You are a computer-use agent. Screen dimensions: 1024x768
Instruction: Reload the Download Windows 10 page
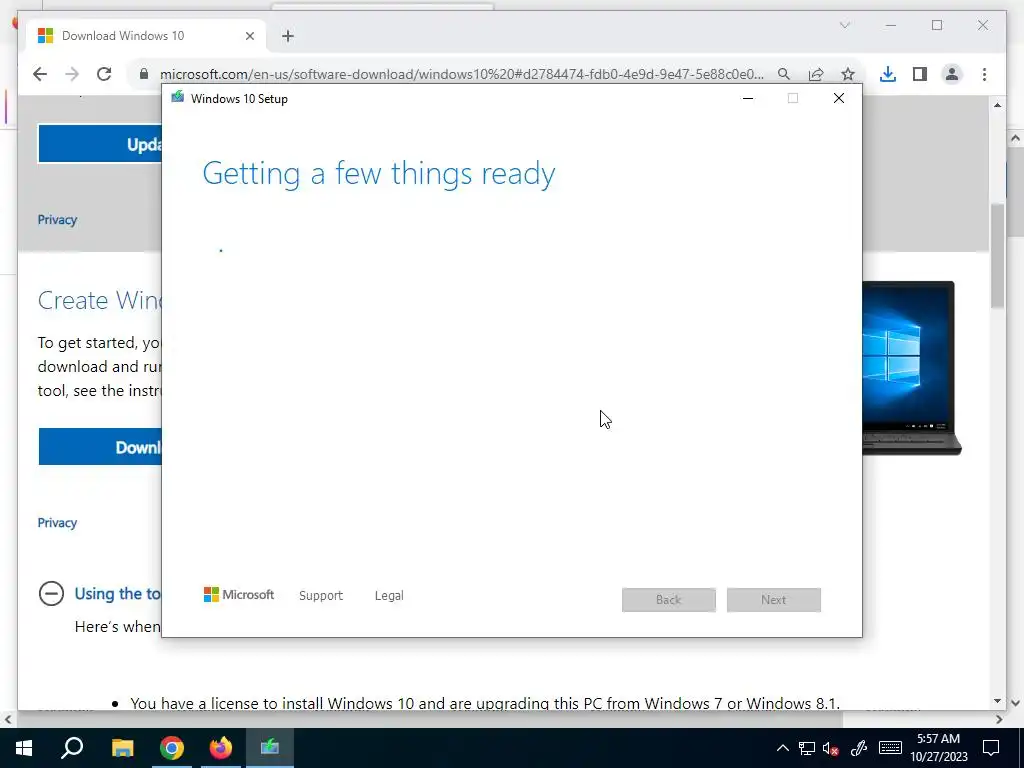[104, 74]
